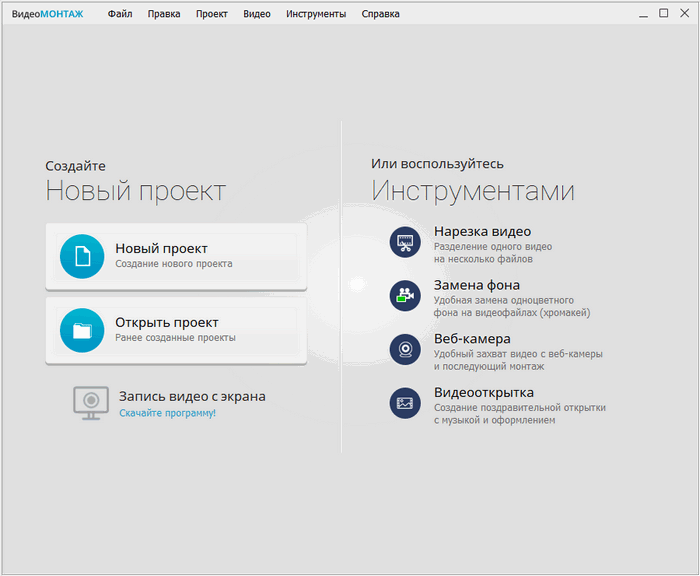Select the Видеооткрытка tool title
The height and width of the screenshot is (576, 700).
click(x=484, y=392)
